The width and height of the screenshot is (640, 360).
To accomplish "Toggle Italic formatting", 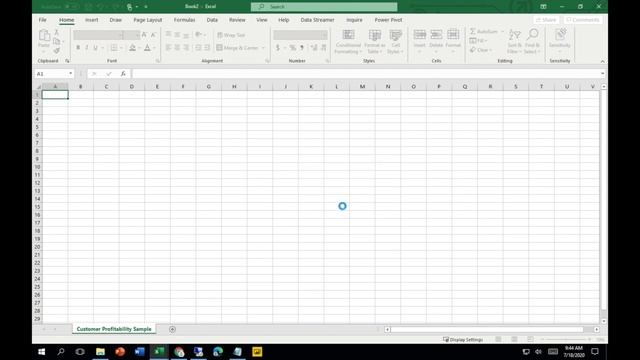I will [x=87, y=48].
